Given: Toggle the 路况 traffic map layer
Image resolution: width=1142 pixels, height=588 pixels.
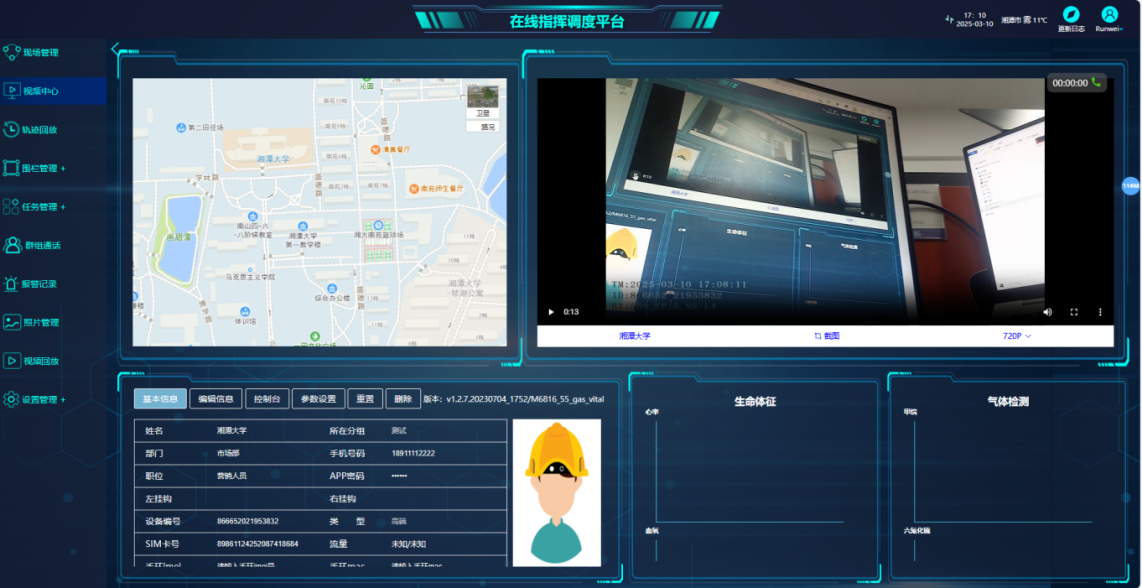Looking at the screenshot, I should (487, 127).
